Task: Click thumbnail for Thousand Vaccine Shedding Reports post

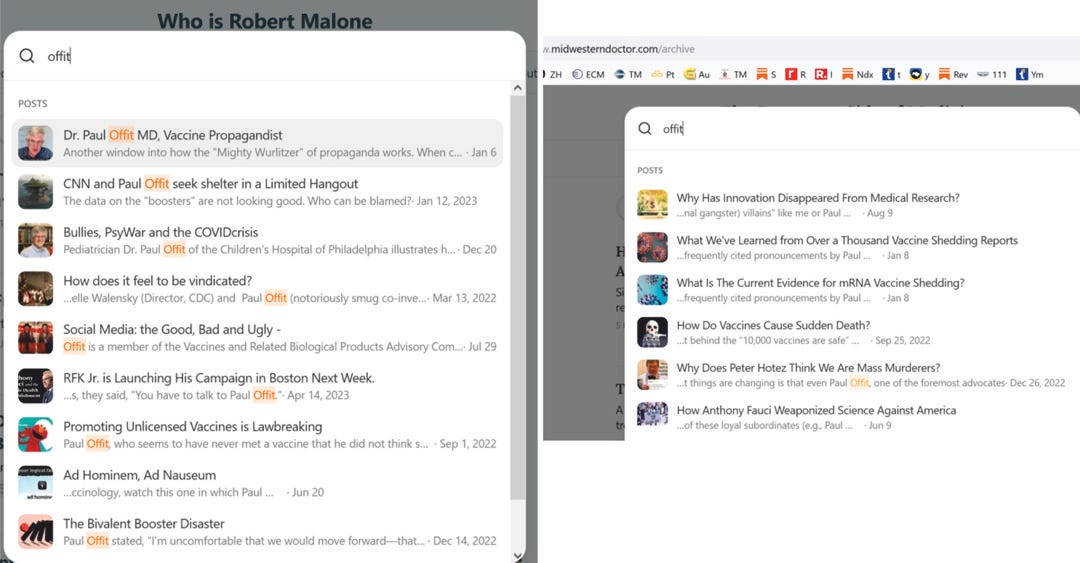Action: coord(652,247)
